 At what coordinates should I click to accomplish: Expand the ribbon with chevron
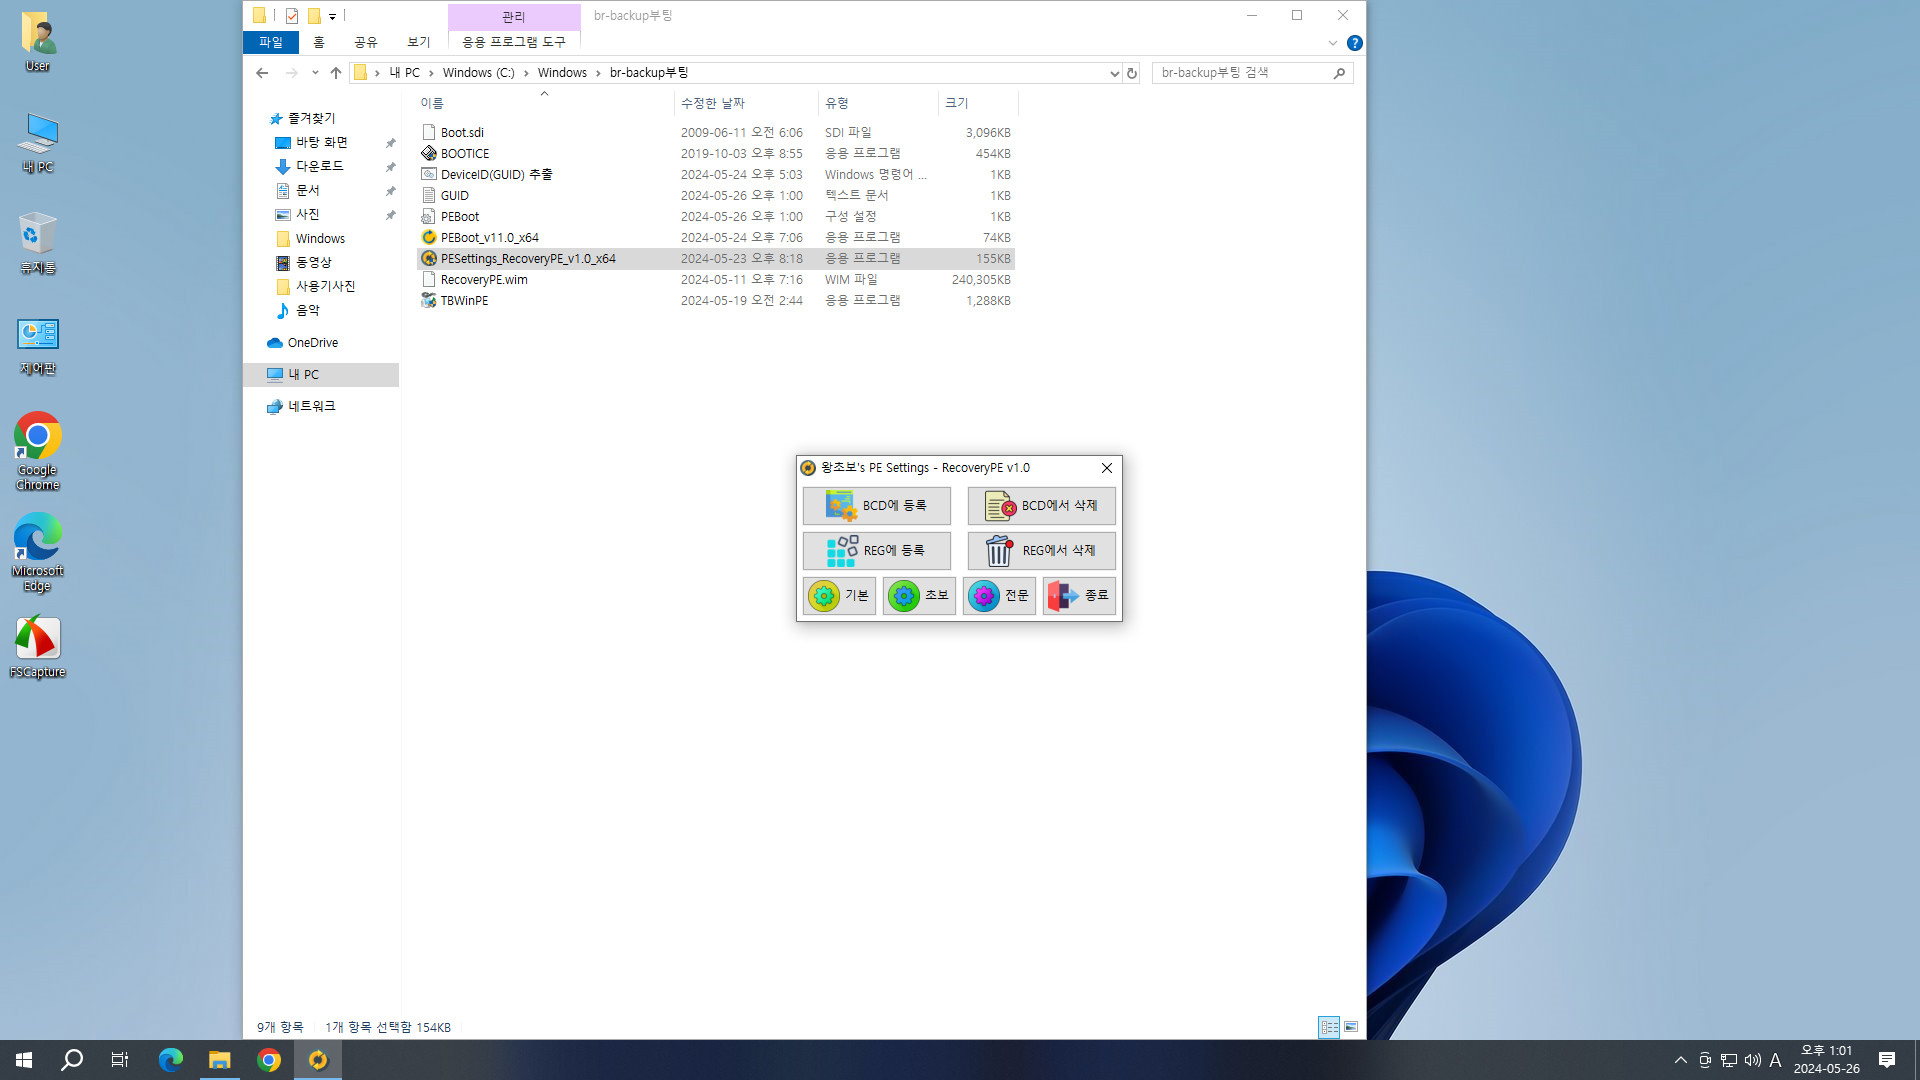[x=1332, y=43]
